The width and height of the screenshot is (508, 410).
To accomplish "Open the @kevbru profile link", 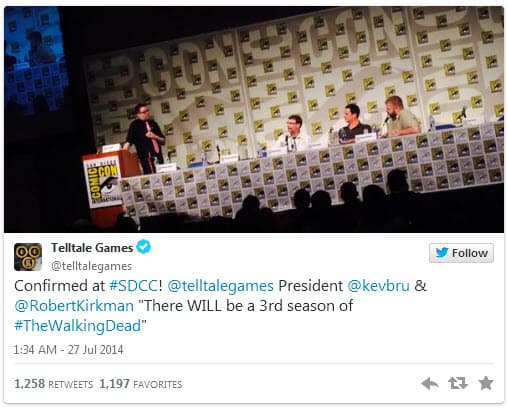I will point(378,286).
